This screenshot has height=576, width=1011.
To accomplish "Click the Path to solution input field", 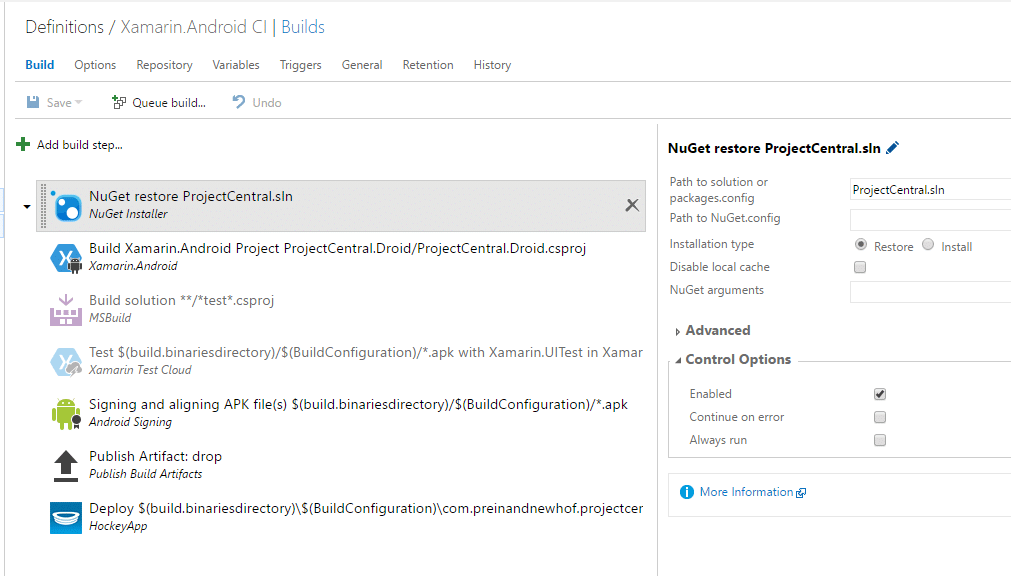I will click(930, 190).
